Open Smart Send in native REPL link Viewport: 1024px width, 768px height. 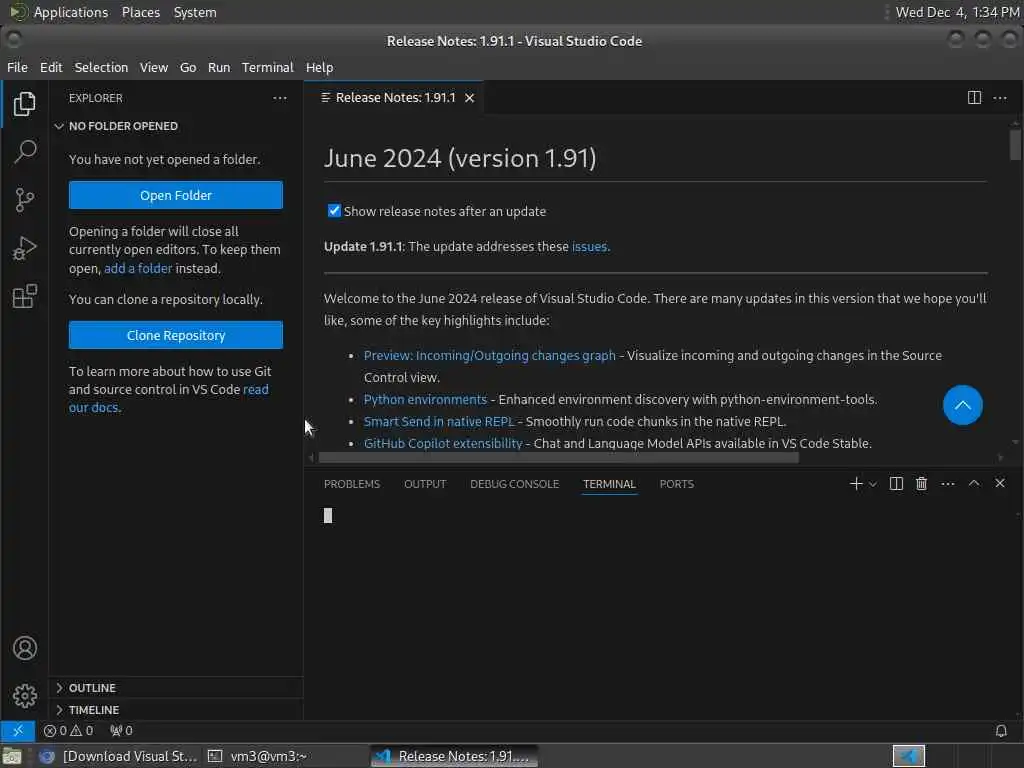439,421
